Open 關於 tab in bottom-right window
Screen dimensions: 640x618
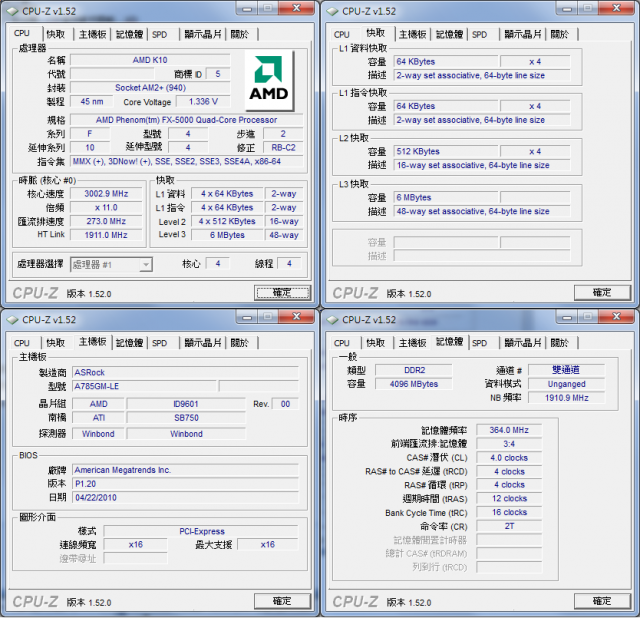tap(560, 343)
